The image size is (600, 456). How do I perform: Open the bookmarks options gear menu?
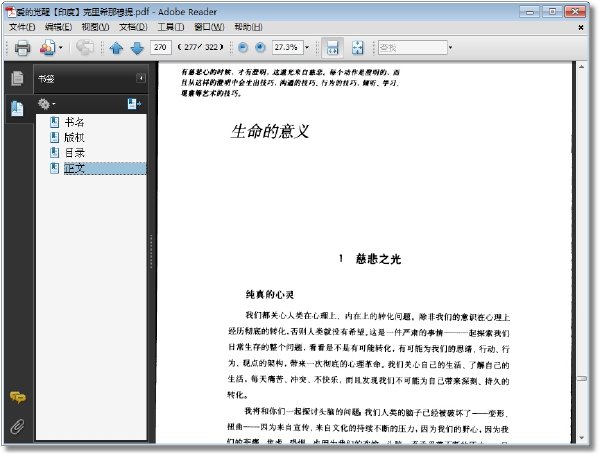(x=46, y=104)
